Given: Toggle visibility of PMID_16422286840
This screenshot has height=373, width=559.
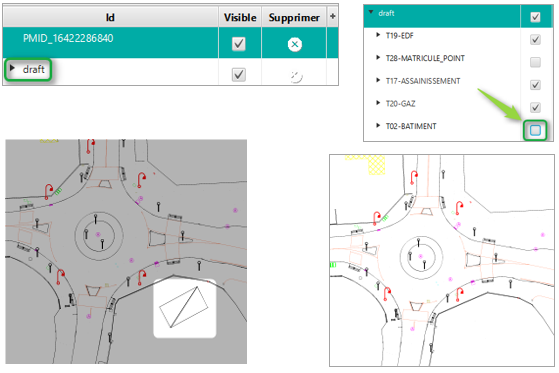Looking at the screenshot, I should (239, 44).
